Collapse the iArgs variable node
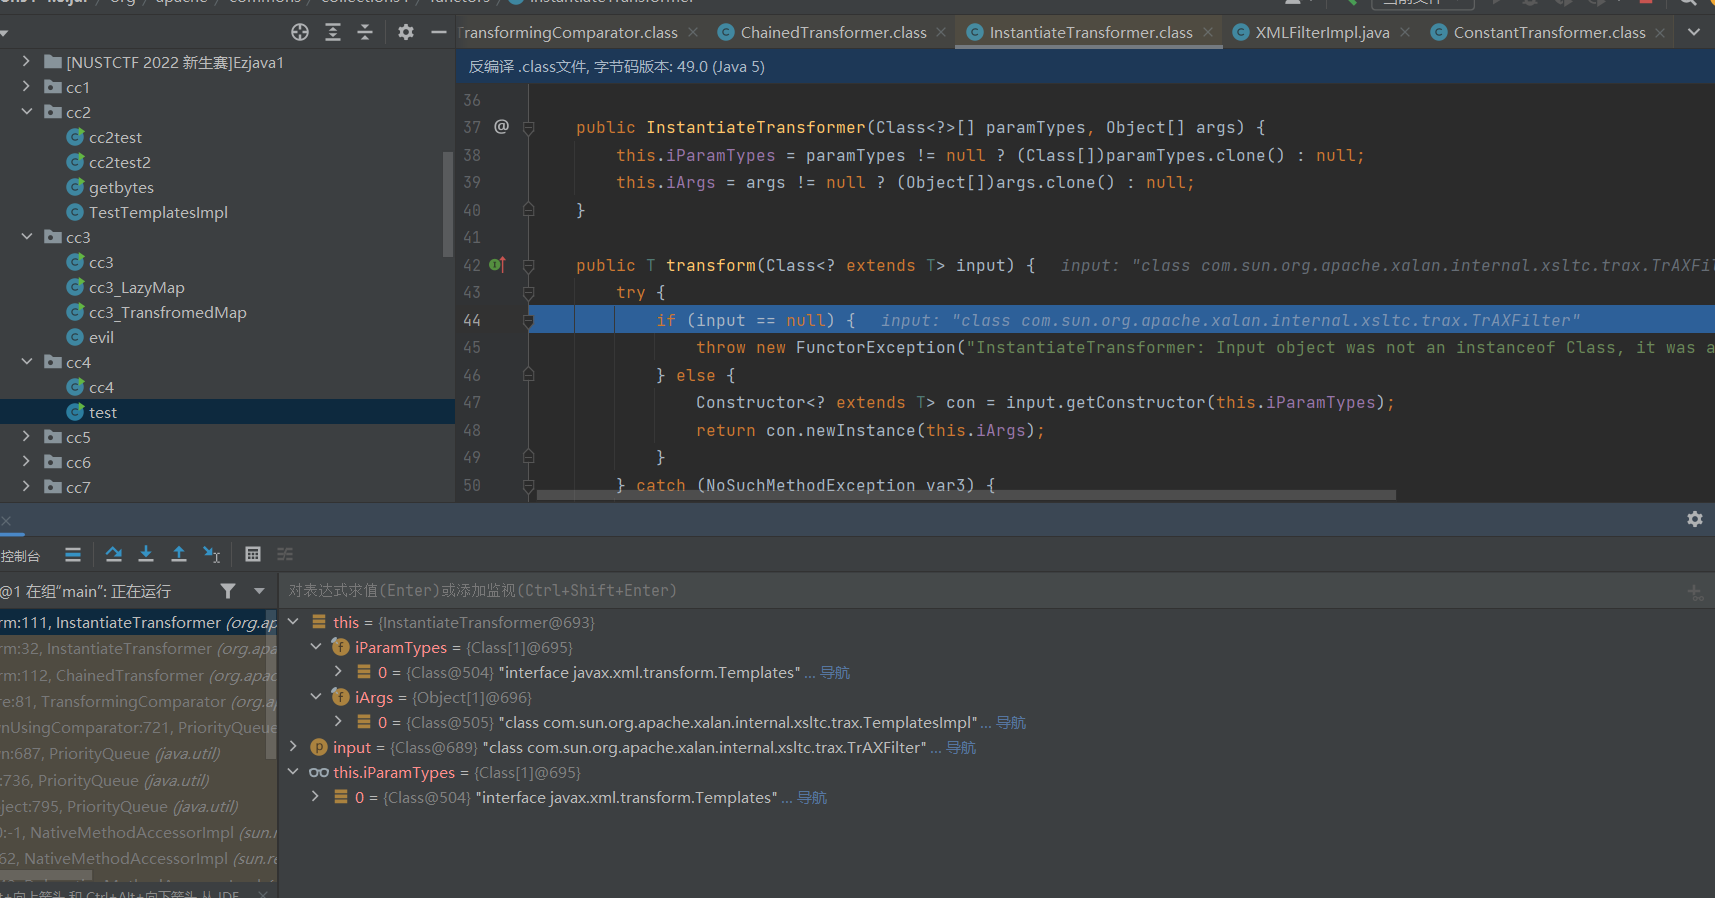This screenshot has width=1715, height=898. coord(316,697)
